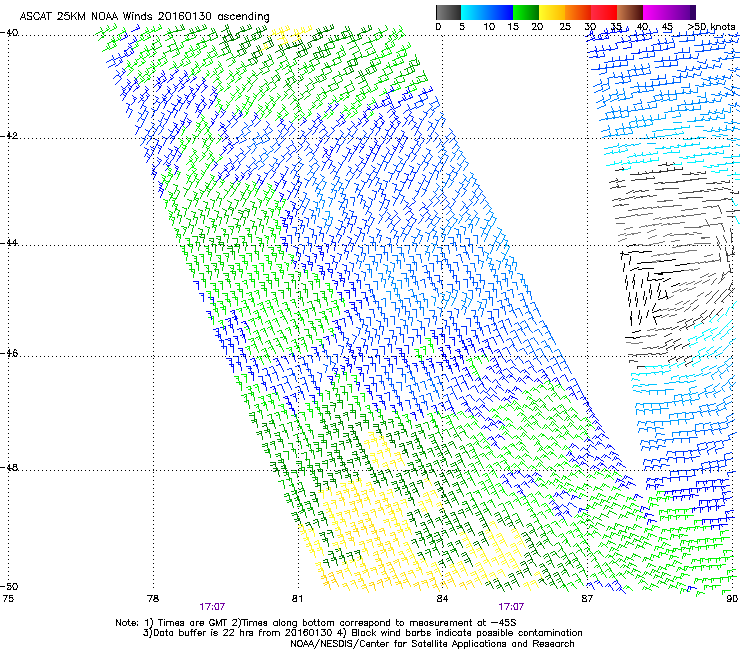Click longitude axis label "87"

coord(587,598)
